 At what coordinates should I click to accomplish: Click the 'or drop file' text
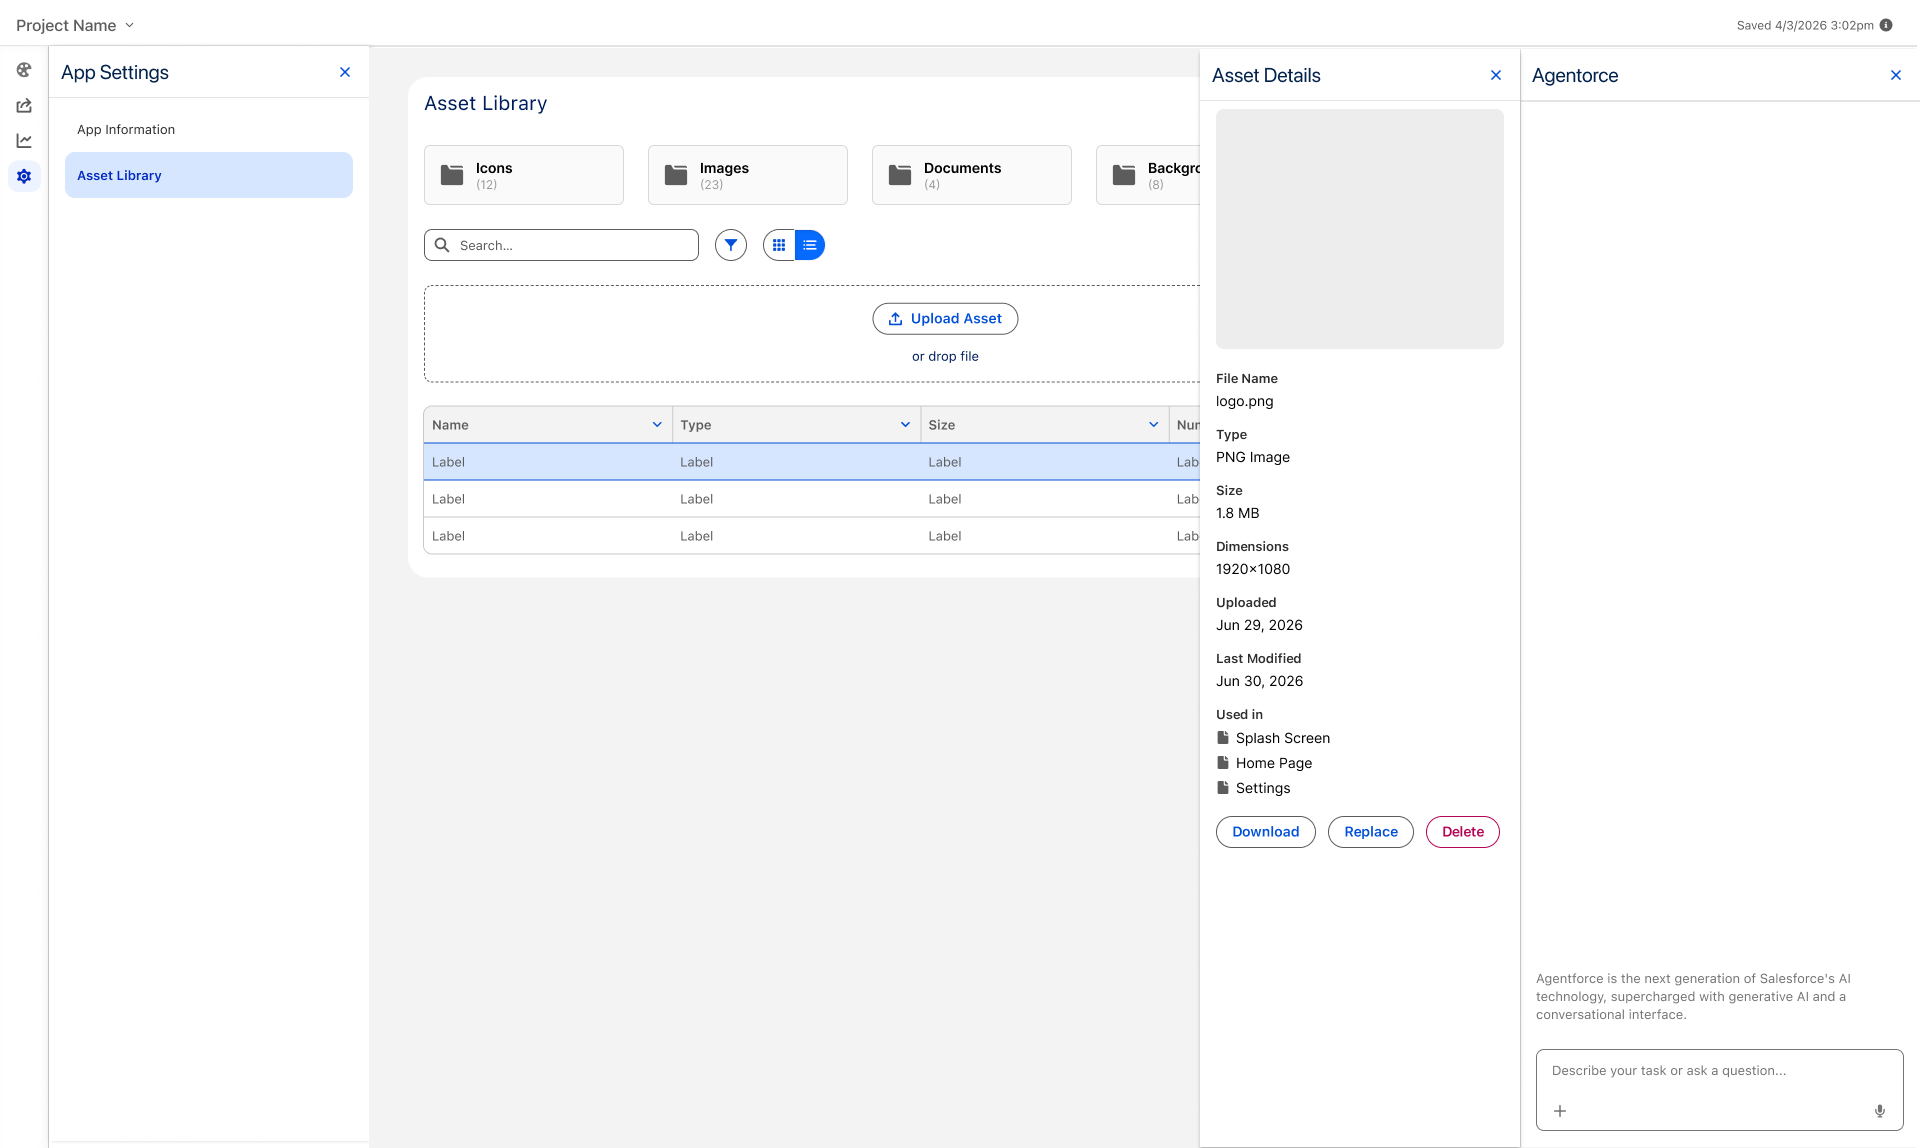coord(945,356)
